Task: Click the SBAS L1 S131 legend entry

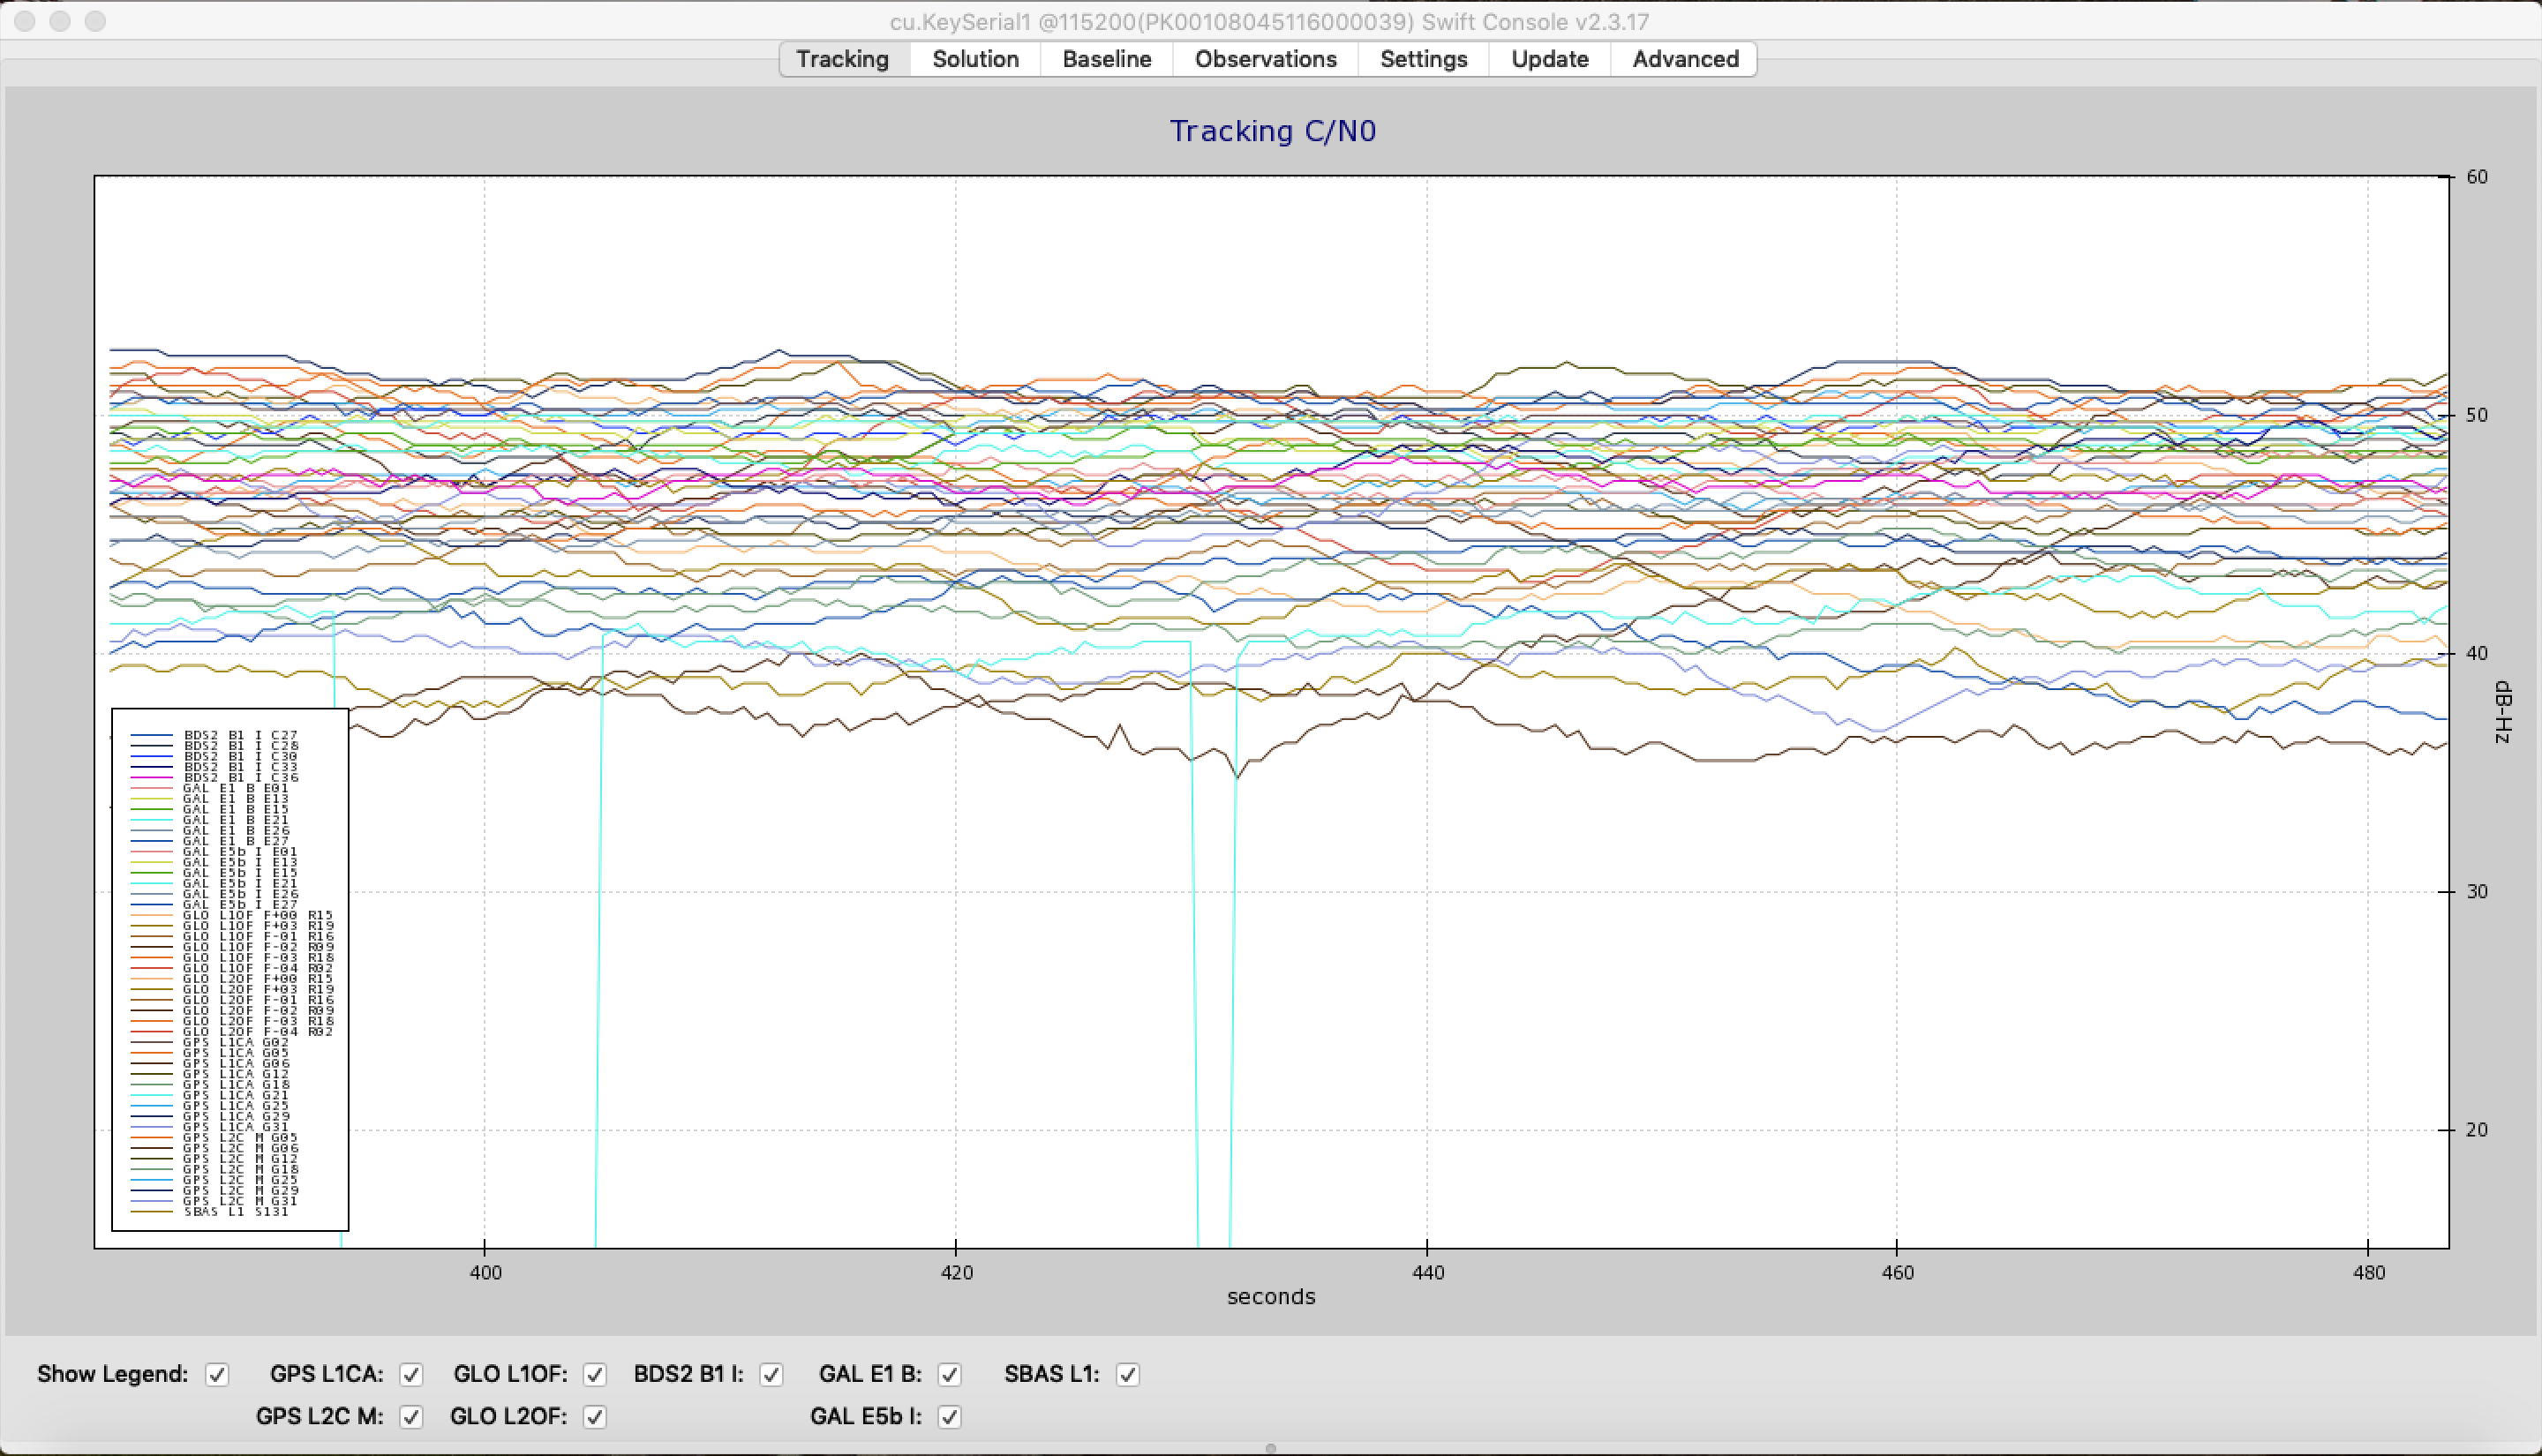Action: point(236,1212)
